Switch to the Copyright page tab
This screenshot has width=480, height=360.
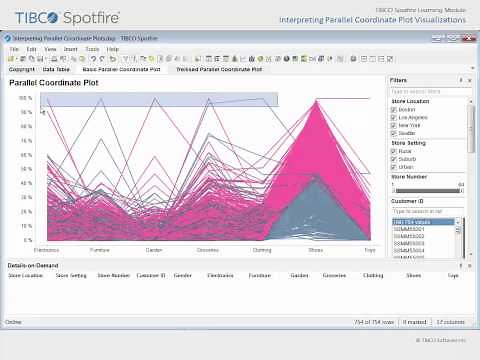22,69
